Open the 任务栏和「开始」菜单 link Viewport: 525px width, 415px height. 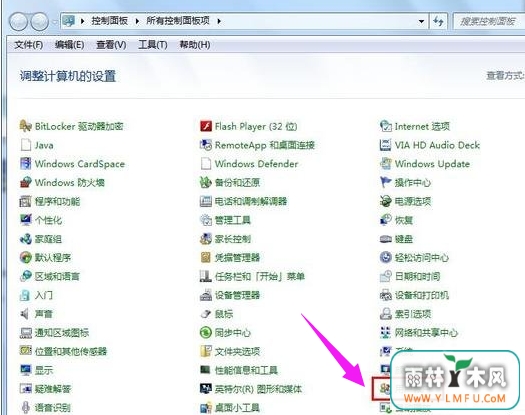point(259,276)
